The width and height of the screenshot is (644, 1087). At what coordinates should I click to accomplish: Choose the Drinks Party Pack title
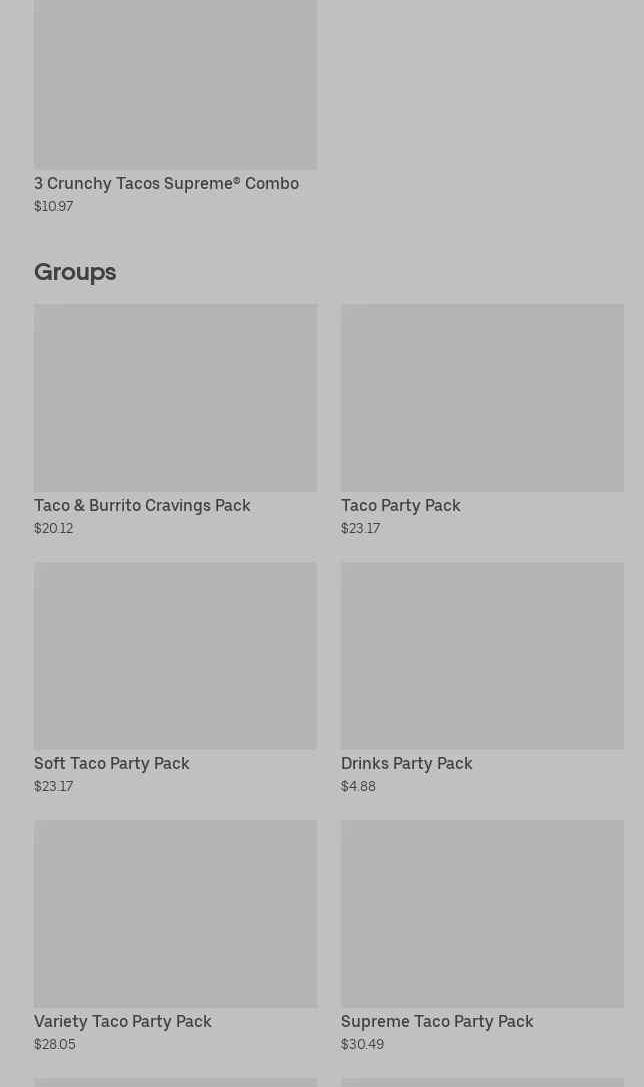tap(407, 763)
